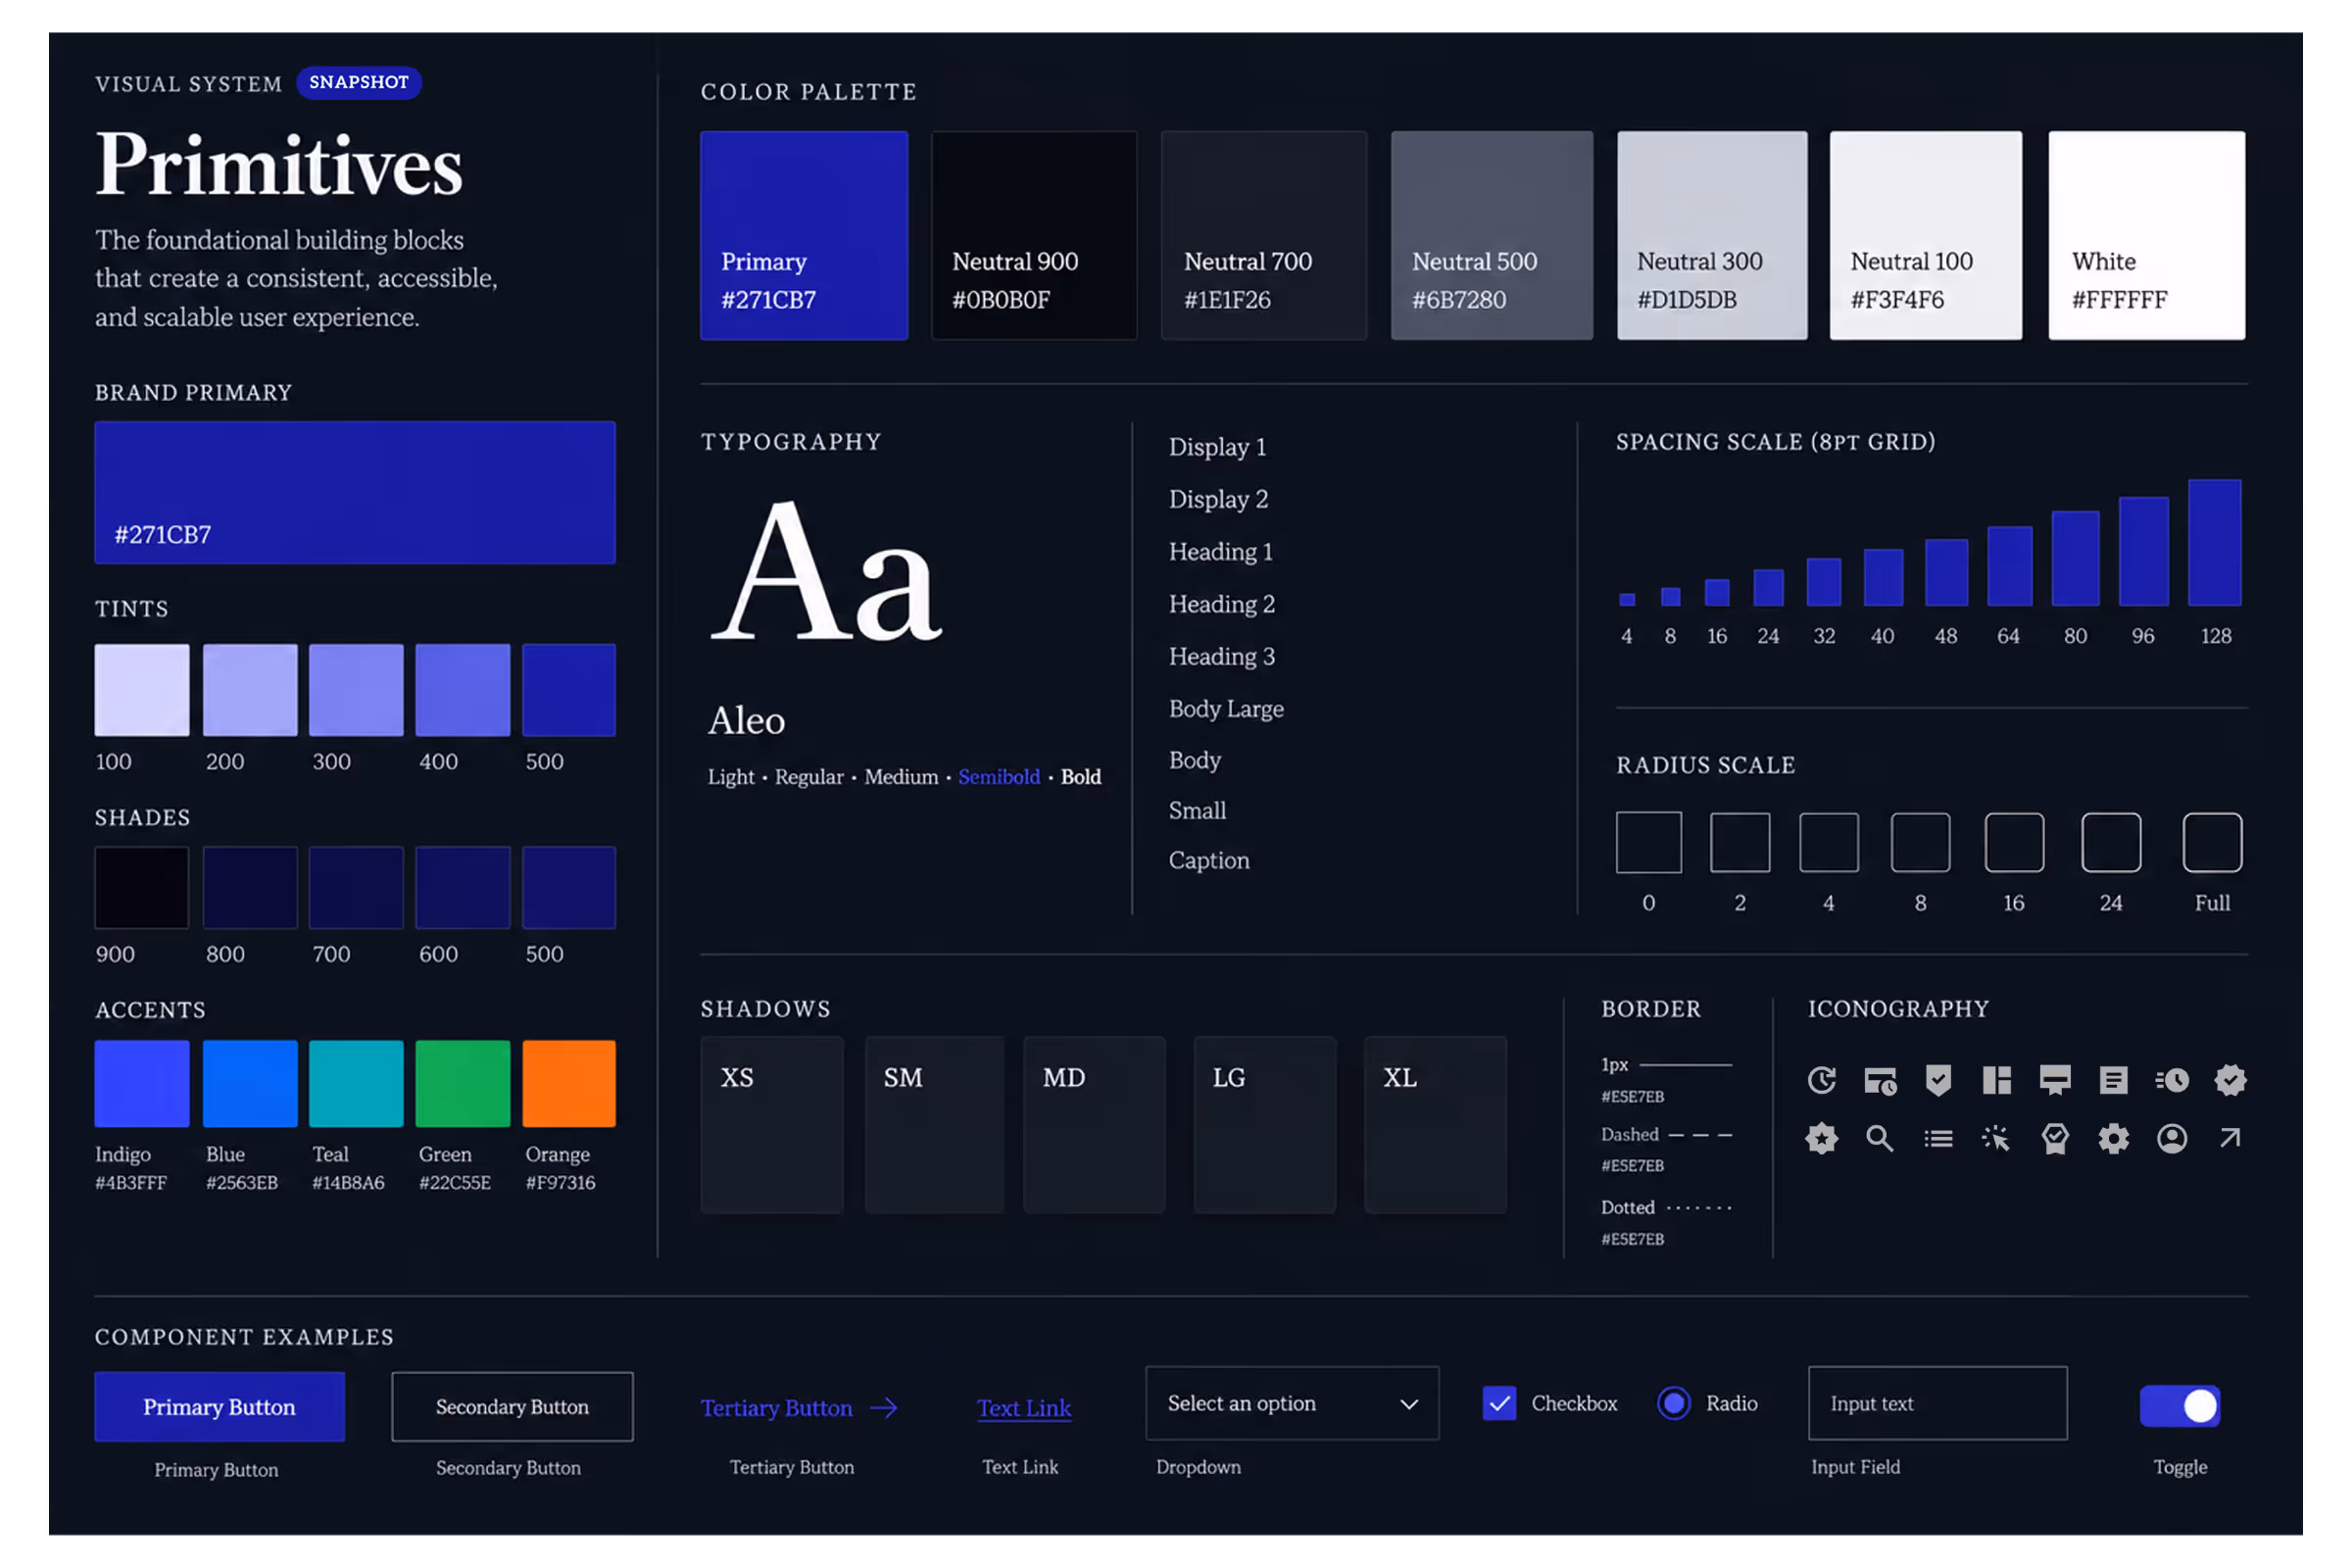Click the MD shadow card

point(1094,1125)
